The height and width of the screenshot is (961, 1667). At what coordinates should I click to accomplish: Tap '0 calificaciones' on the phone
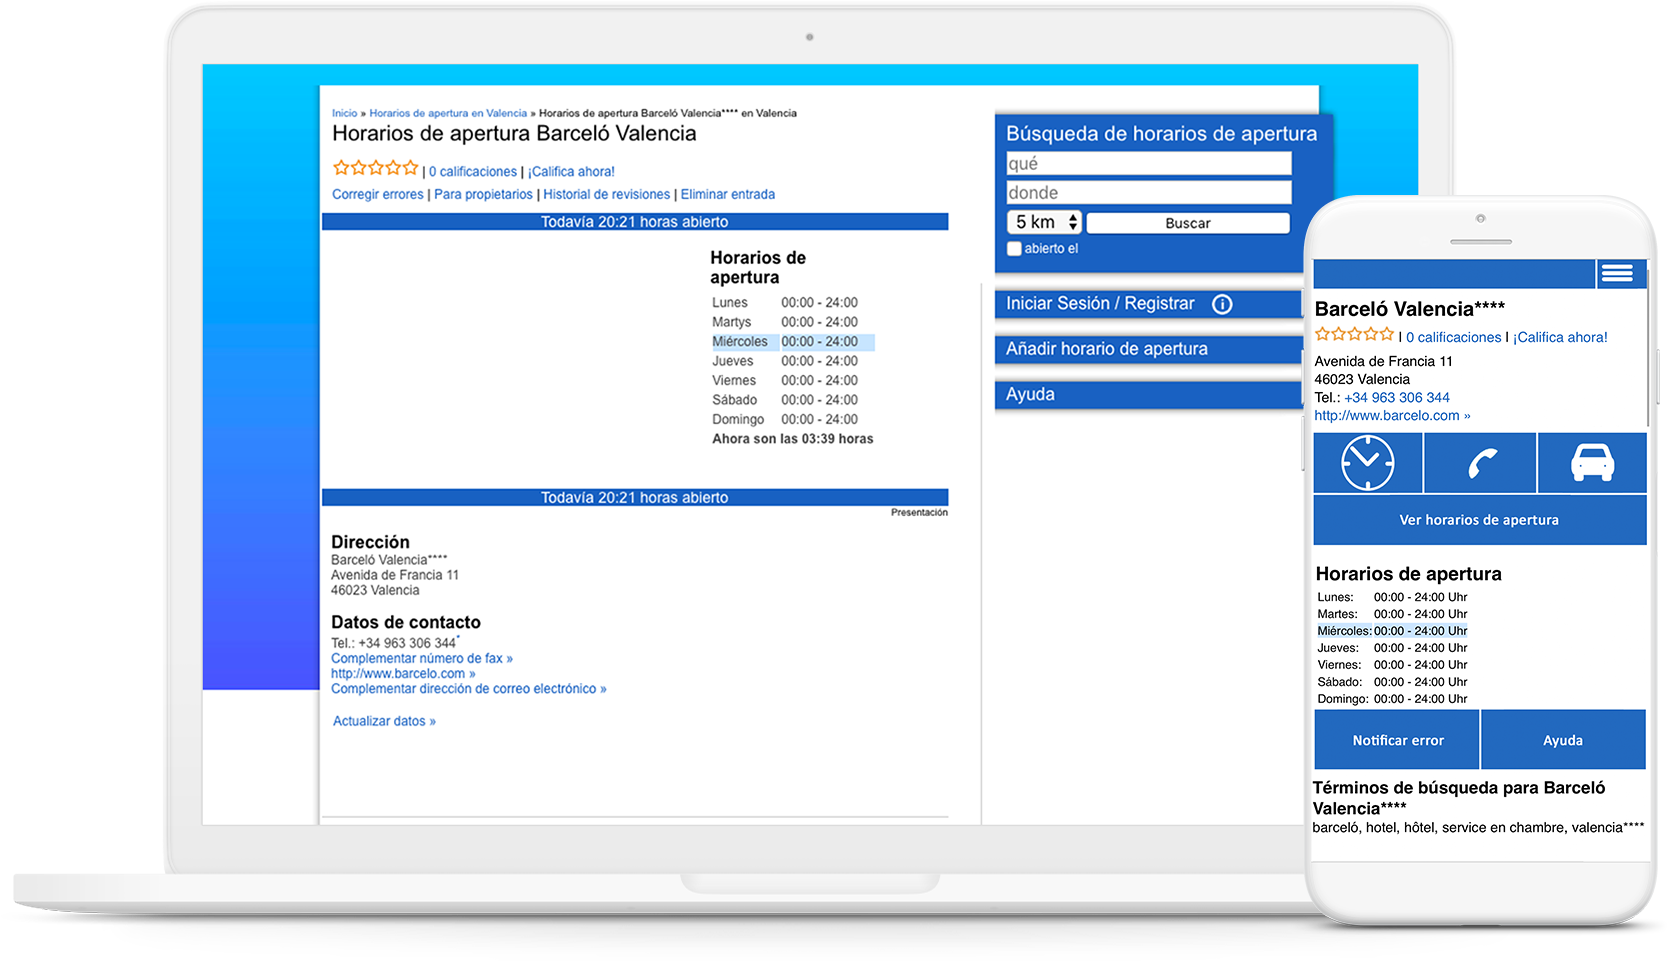pos(1454,337)
